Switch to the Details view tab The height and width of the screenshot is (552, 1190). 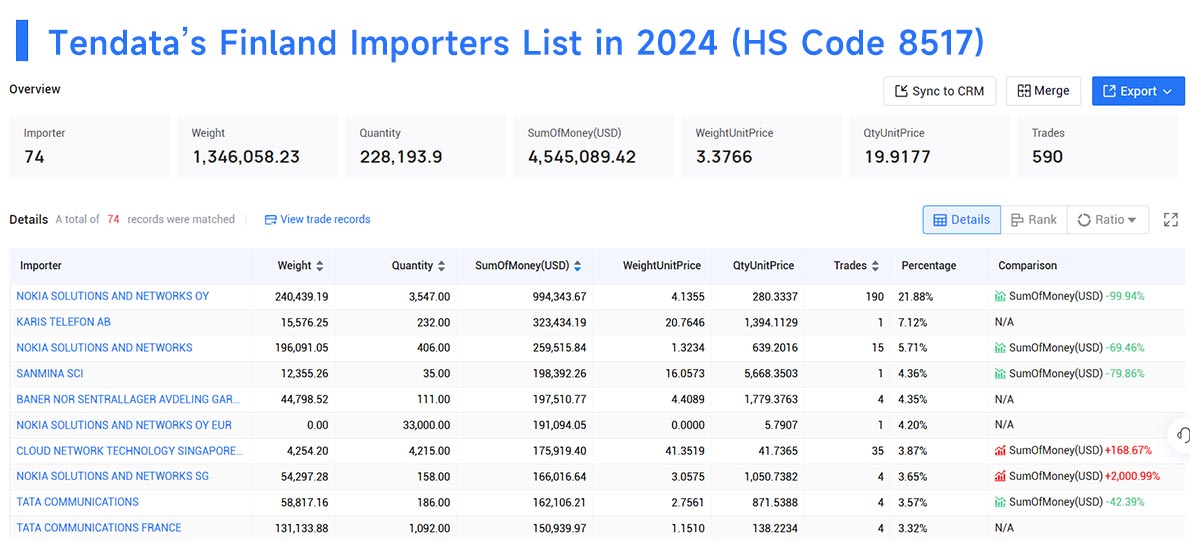(x=962, y=219)
